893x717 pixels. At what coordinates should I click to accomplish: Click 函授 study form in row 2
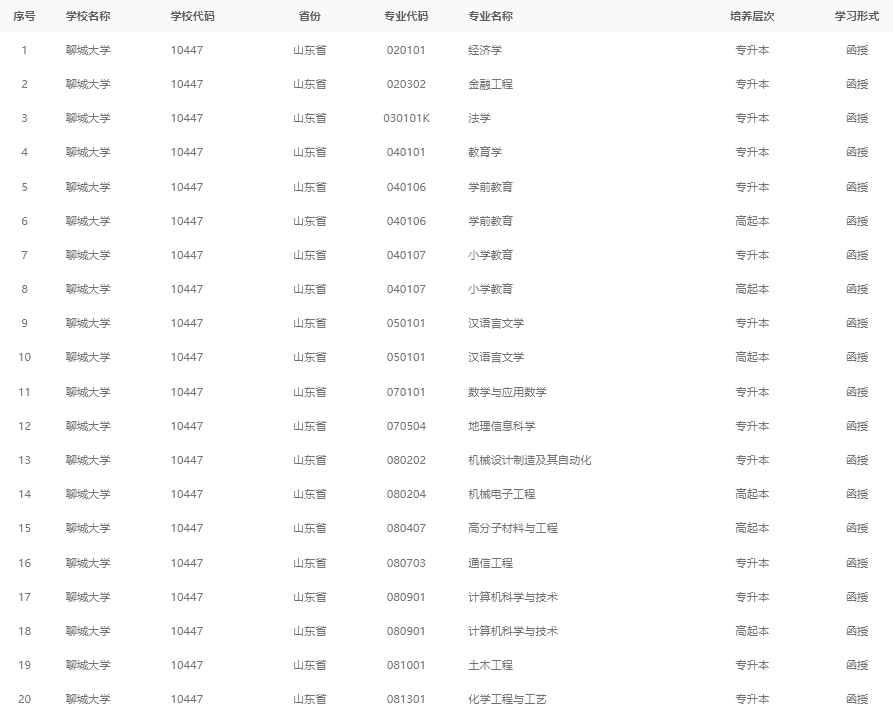(857, 84)
